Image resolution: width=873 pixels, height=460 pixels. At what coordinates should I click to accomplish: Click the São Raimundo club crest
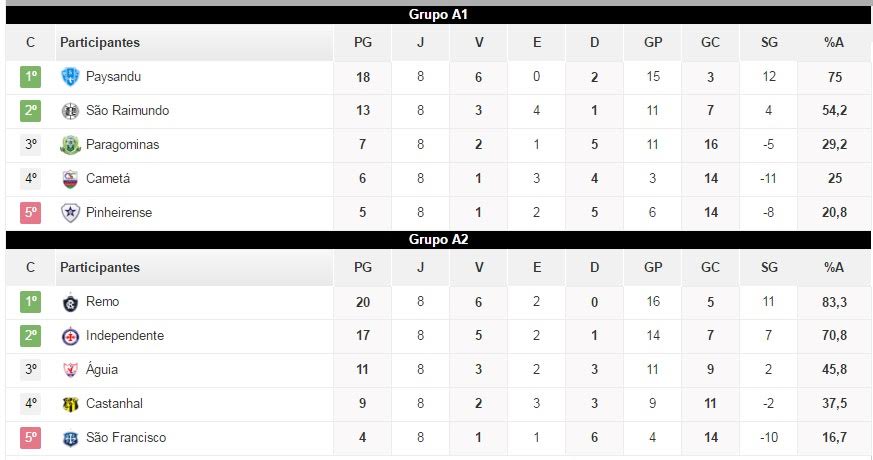[70, 111]
